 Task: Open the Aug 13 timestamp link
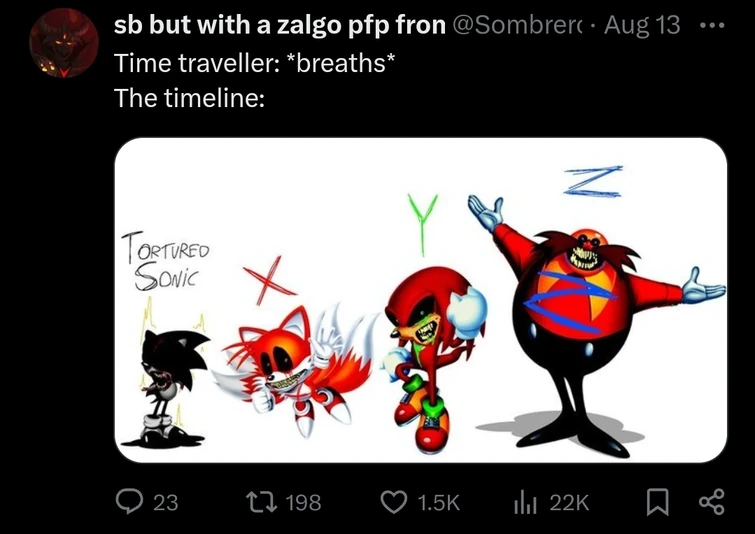[x=642, y=25]
